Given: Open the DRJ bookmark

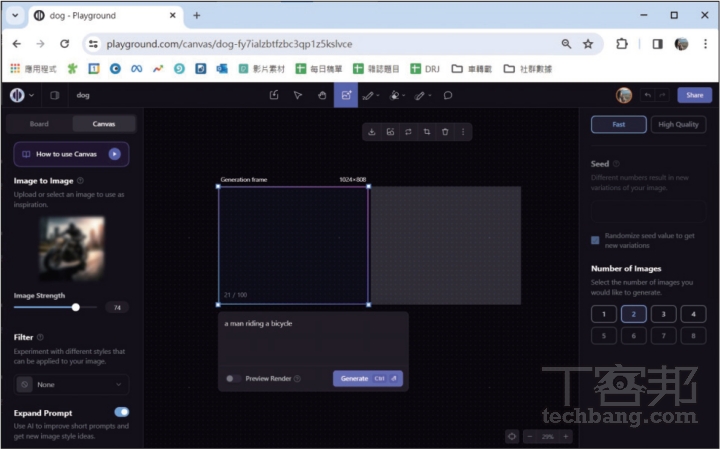Looking at the screenshot, I should tap(425, 69).
